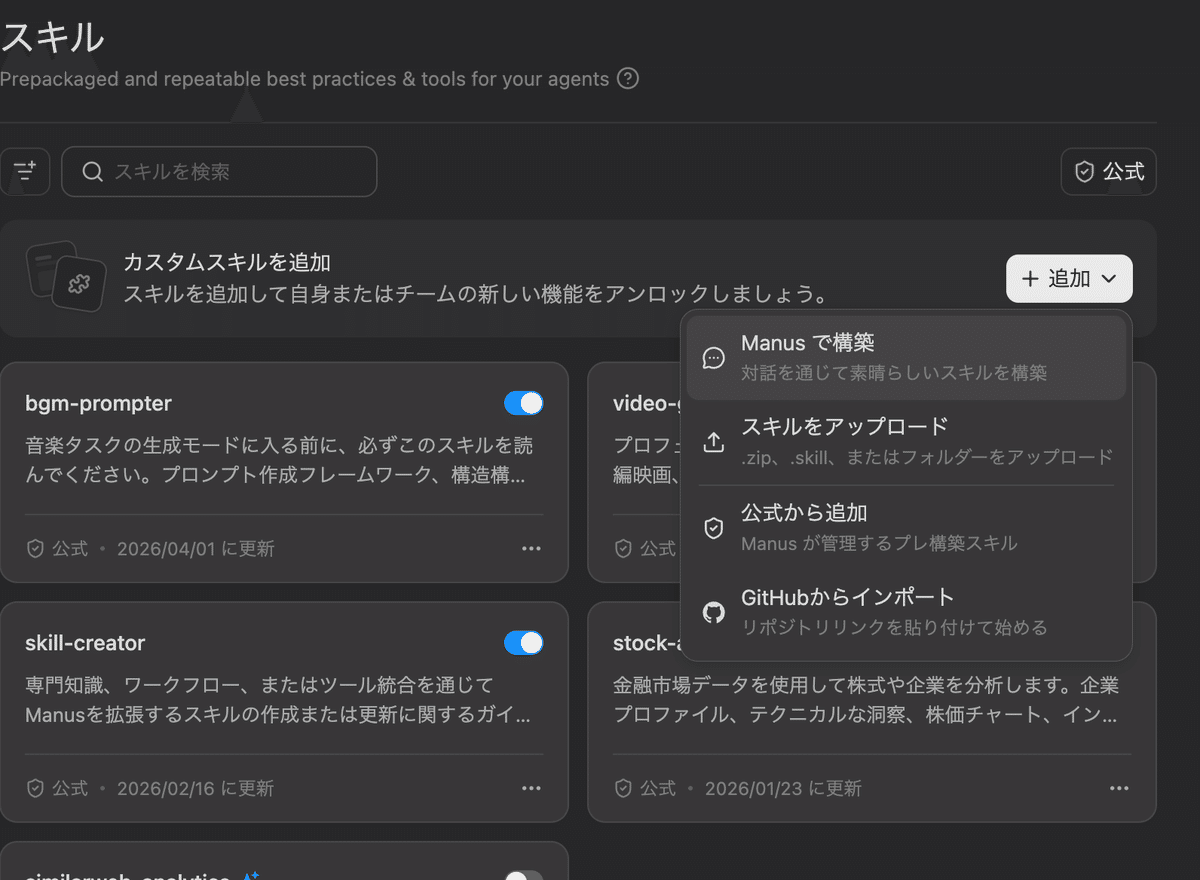Open the skill-creator skill card title
The image size is (1200, 880).
[x=85, y=643]
